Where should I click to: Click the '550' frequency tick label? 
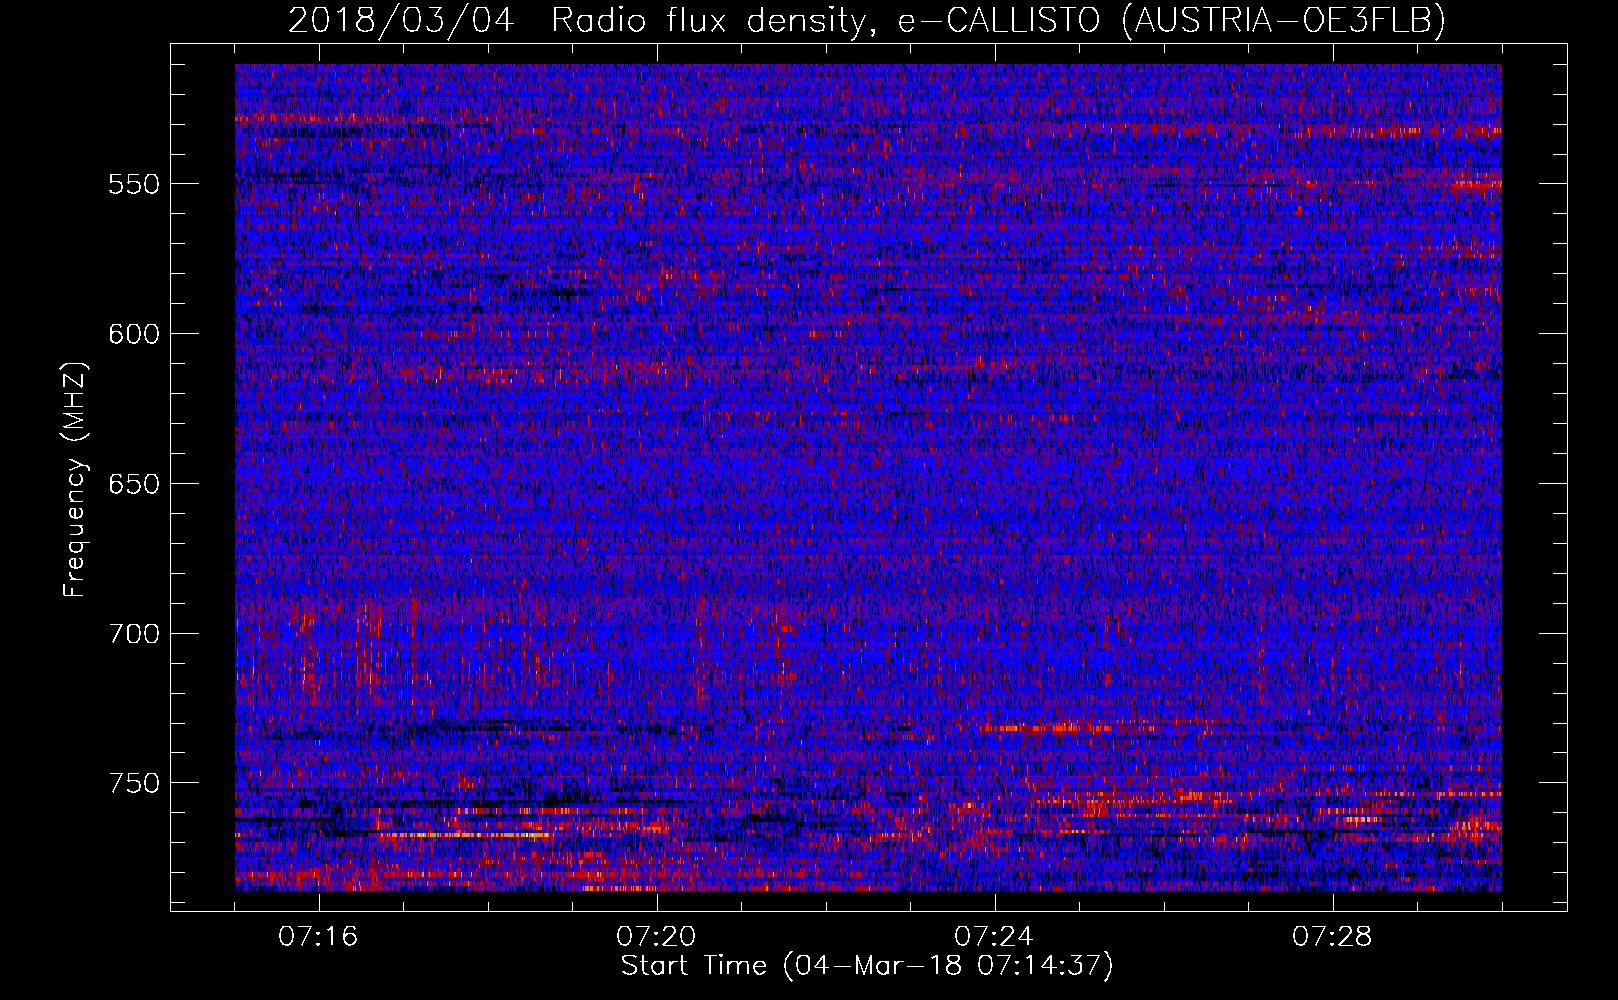pos(134,184)
